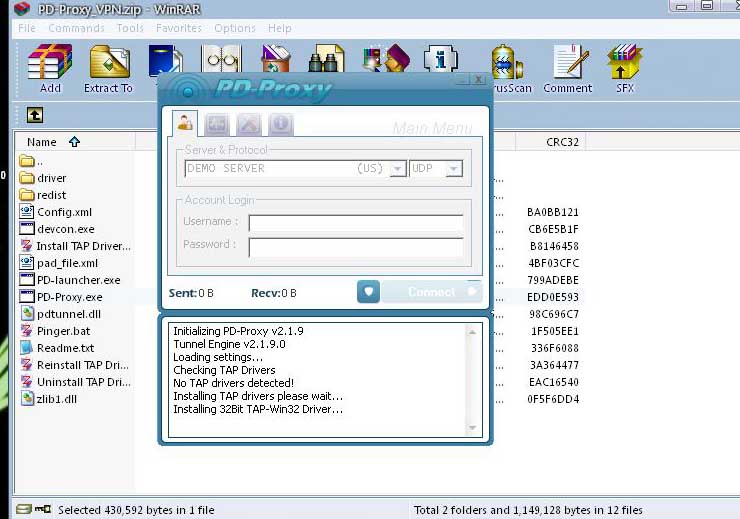Image resolution: width=740 pixels, height=519 pixels.
Task: Select the pdtunnel.dll file
Action: [x=60, y=314]
